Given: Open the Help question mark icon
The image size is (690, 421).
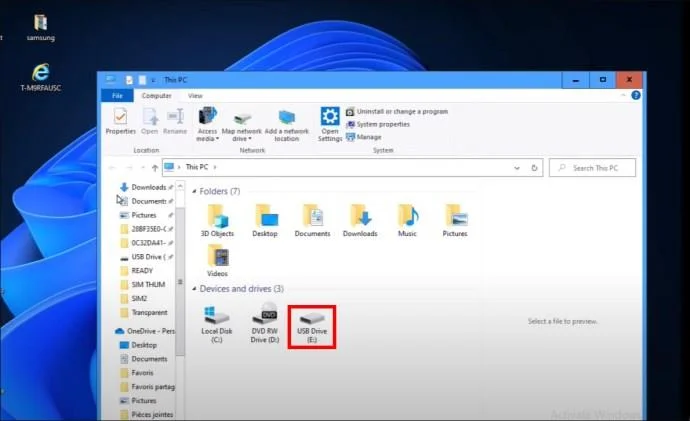Looking at the screenshot, I should tap(636, 95).
